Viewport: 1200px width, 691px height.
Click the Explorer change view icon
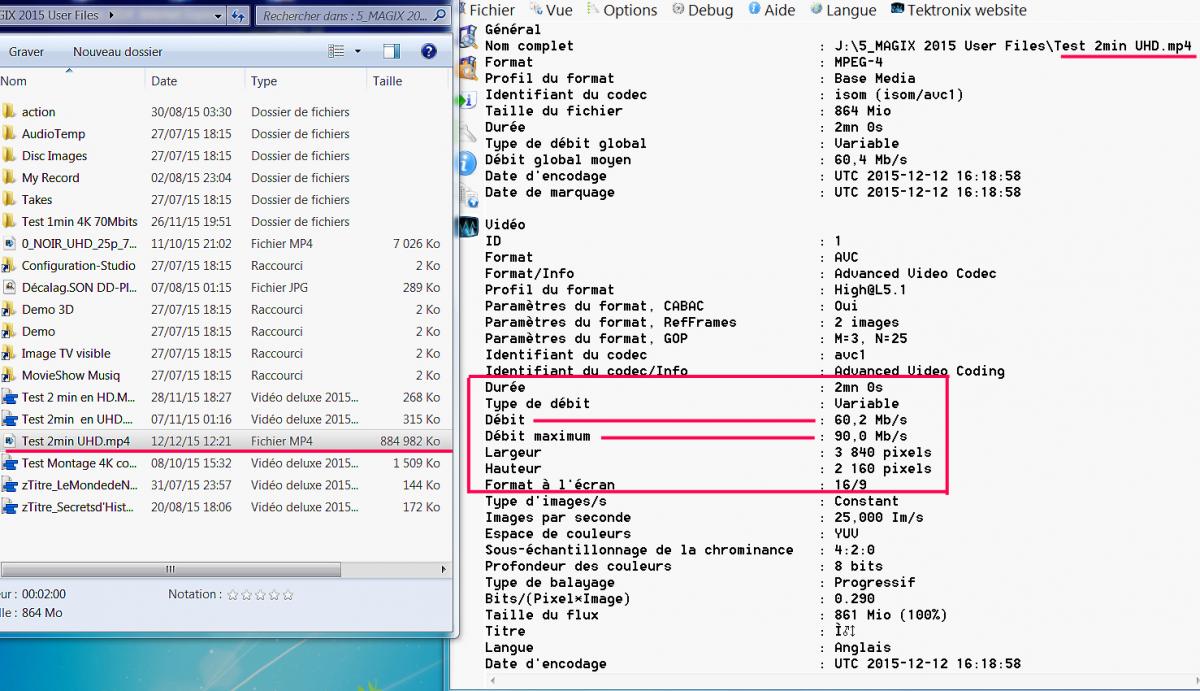(336, 51)
